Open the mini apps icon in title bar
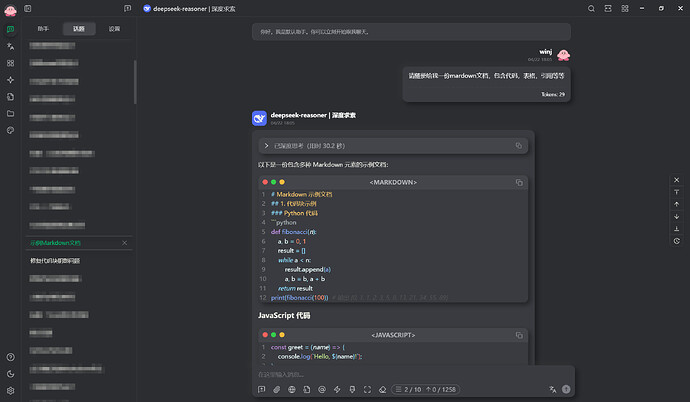The width and height of the screenshot is (690, 402). tap(625, 8)
